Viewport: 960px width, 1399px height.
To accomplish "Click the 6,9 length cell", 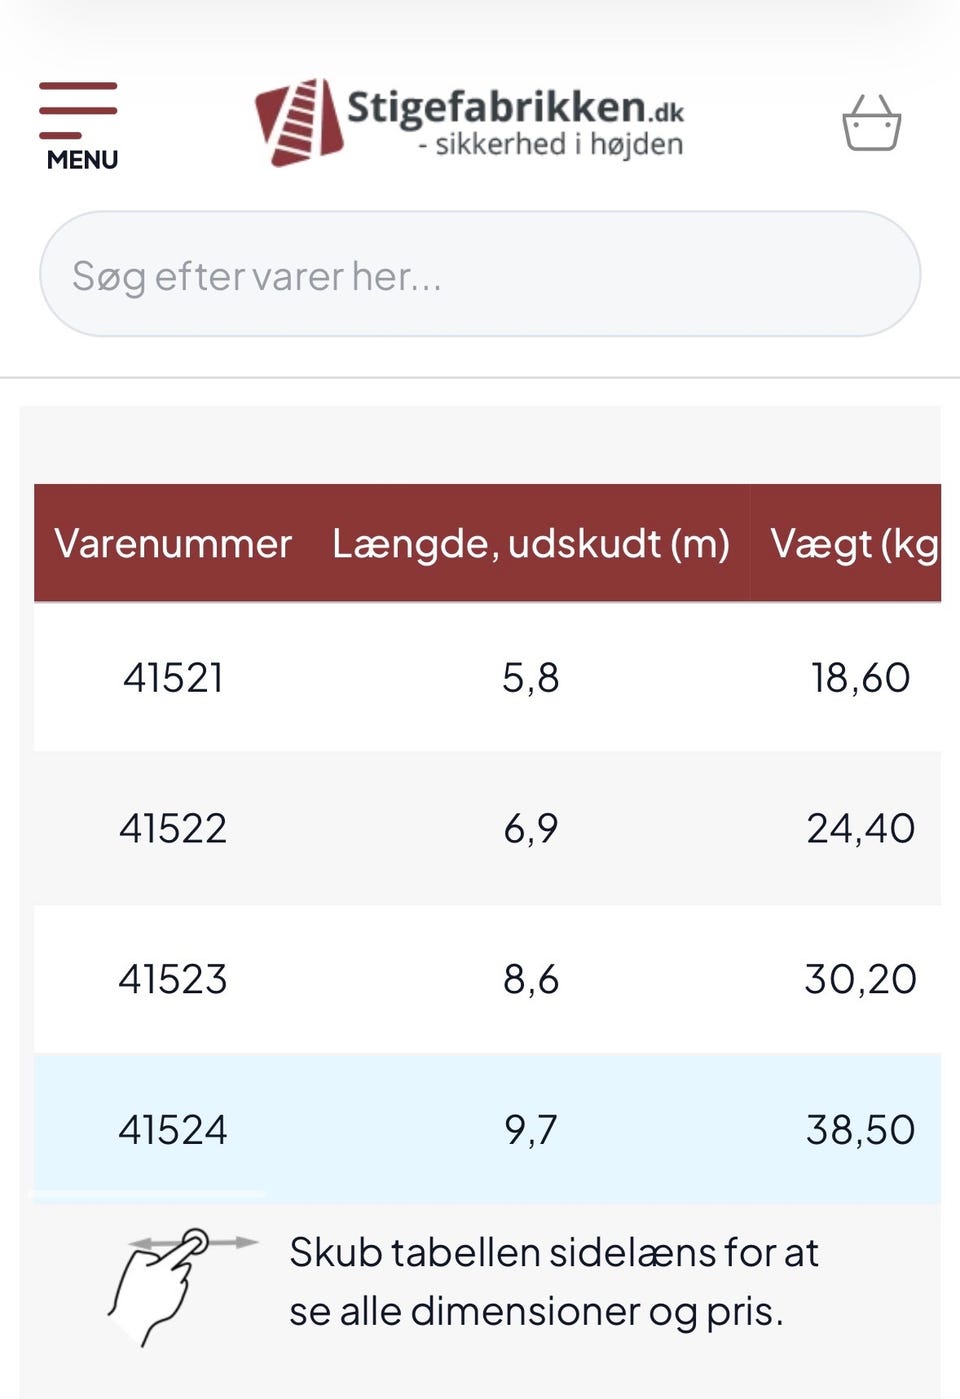I will [x=530, y=828].
